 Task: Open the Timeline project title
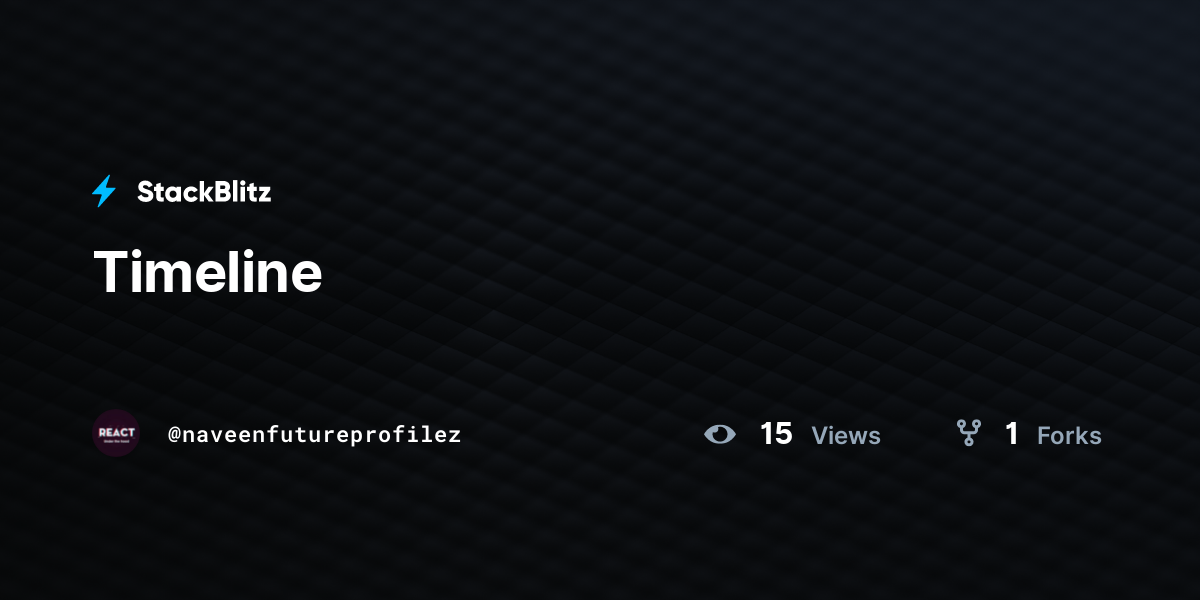pyautogui.click(x=208, y=271)
